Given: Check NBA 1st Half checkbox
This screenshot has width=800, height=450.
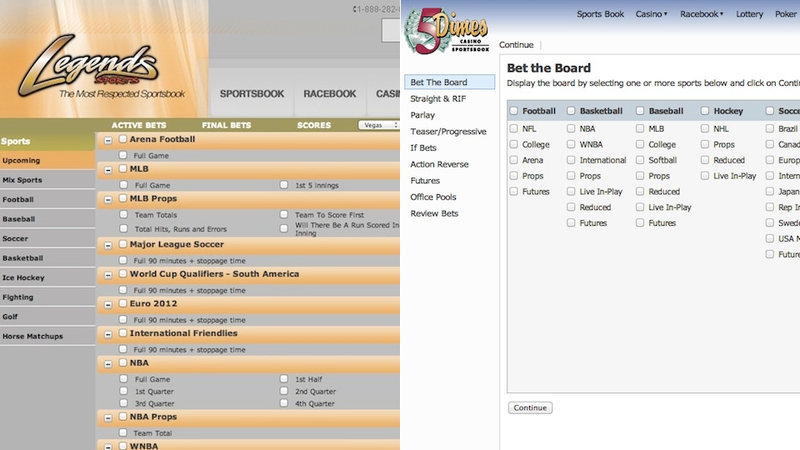Looking at the screenshot, I should (284, 379).
